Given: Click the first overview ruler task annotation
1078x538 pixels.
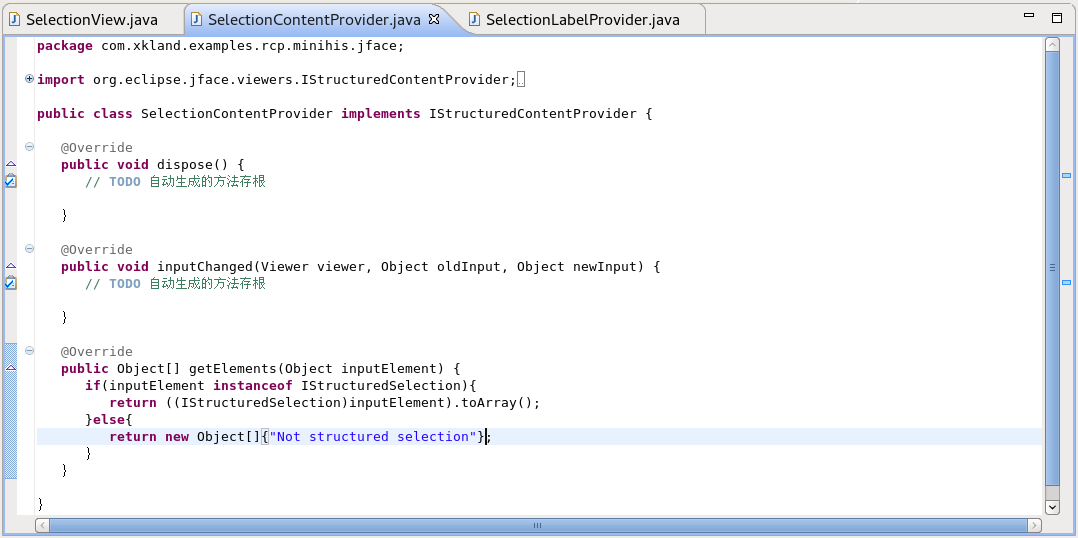Looking at the screenshot, I should point(1066,176).
